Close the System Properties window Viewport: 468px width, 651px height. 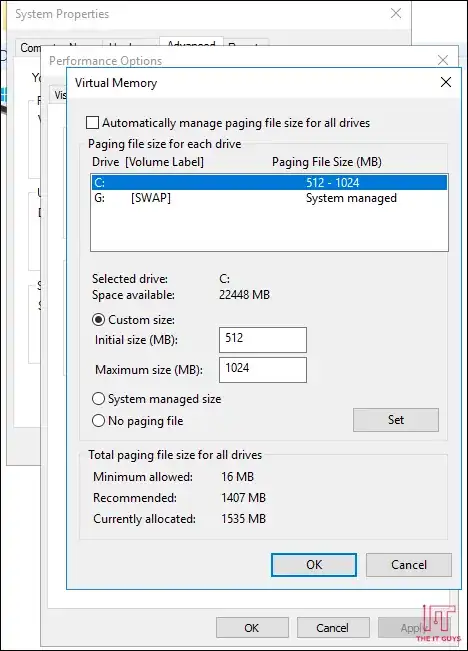(396, 13)
